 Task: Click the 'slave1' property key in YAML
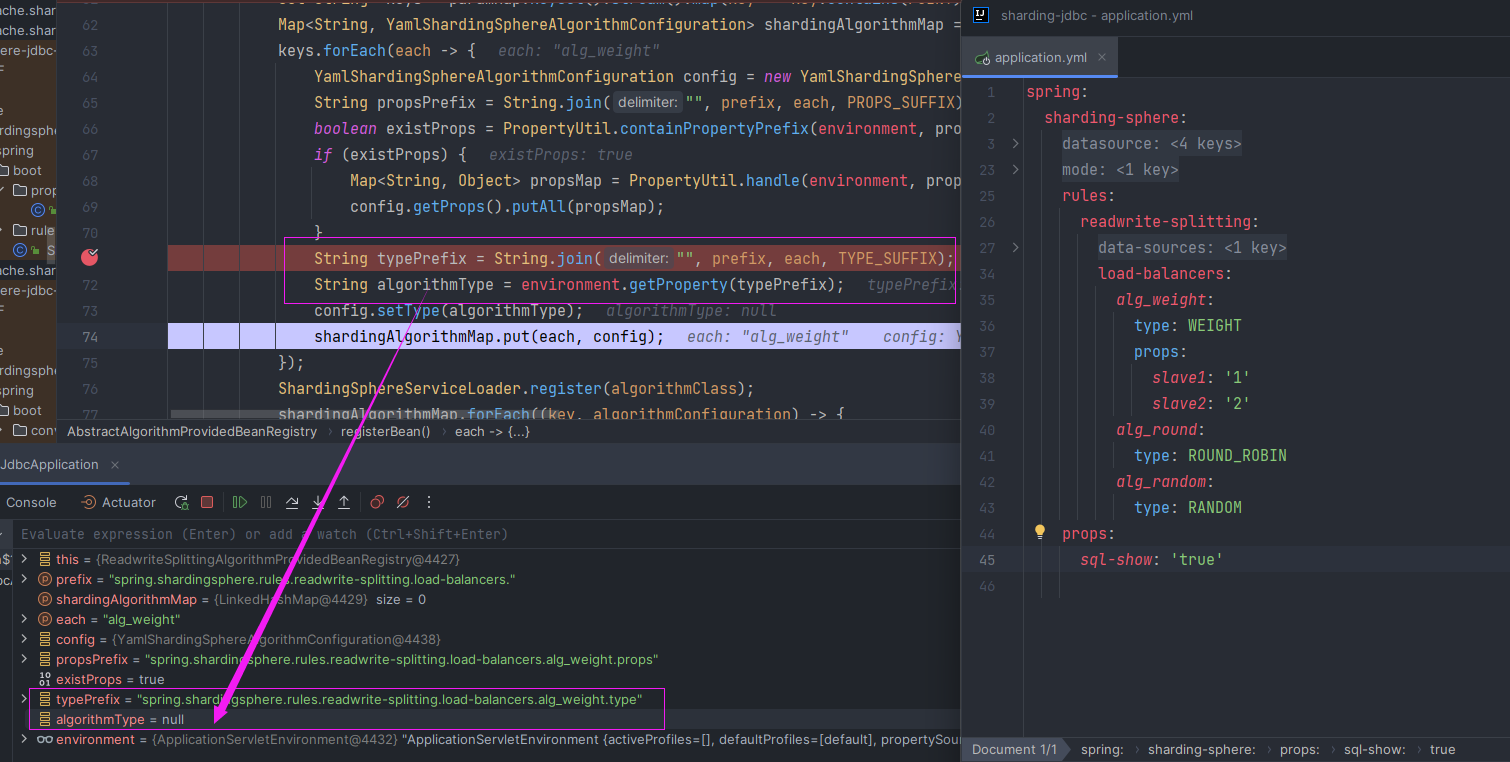(x=1179, y=377)
